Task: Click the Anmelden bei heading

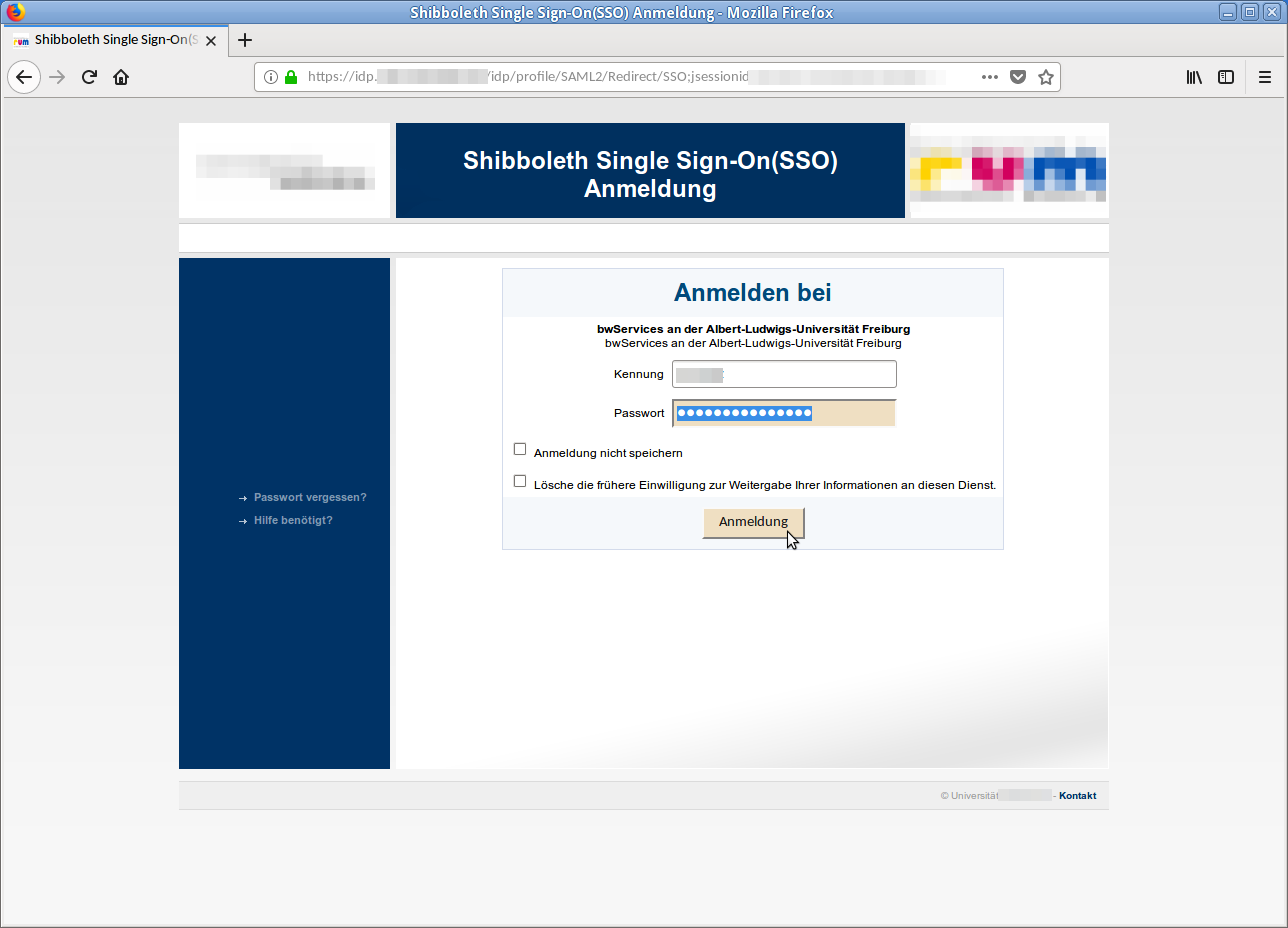Action: pyautogui.click(x=753, y=293)
